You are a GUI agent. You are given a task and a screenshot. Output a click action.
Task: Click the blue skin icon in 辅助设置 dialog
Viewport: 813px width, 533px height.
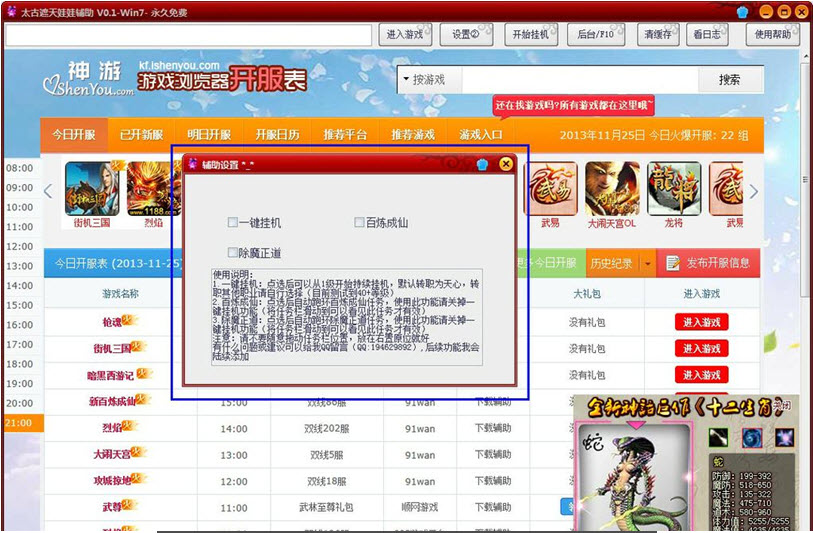click(x=482, y=164)
